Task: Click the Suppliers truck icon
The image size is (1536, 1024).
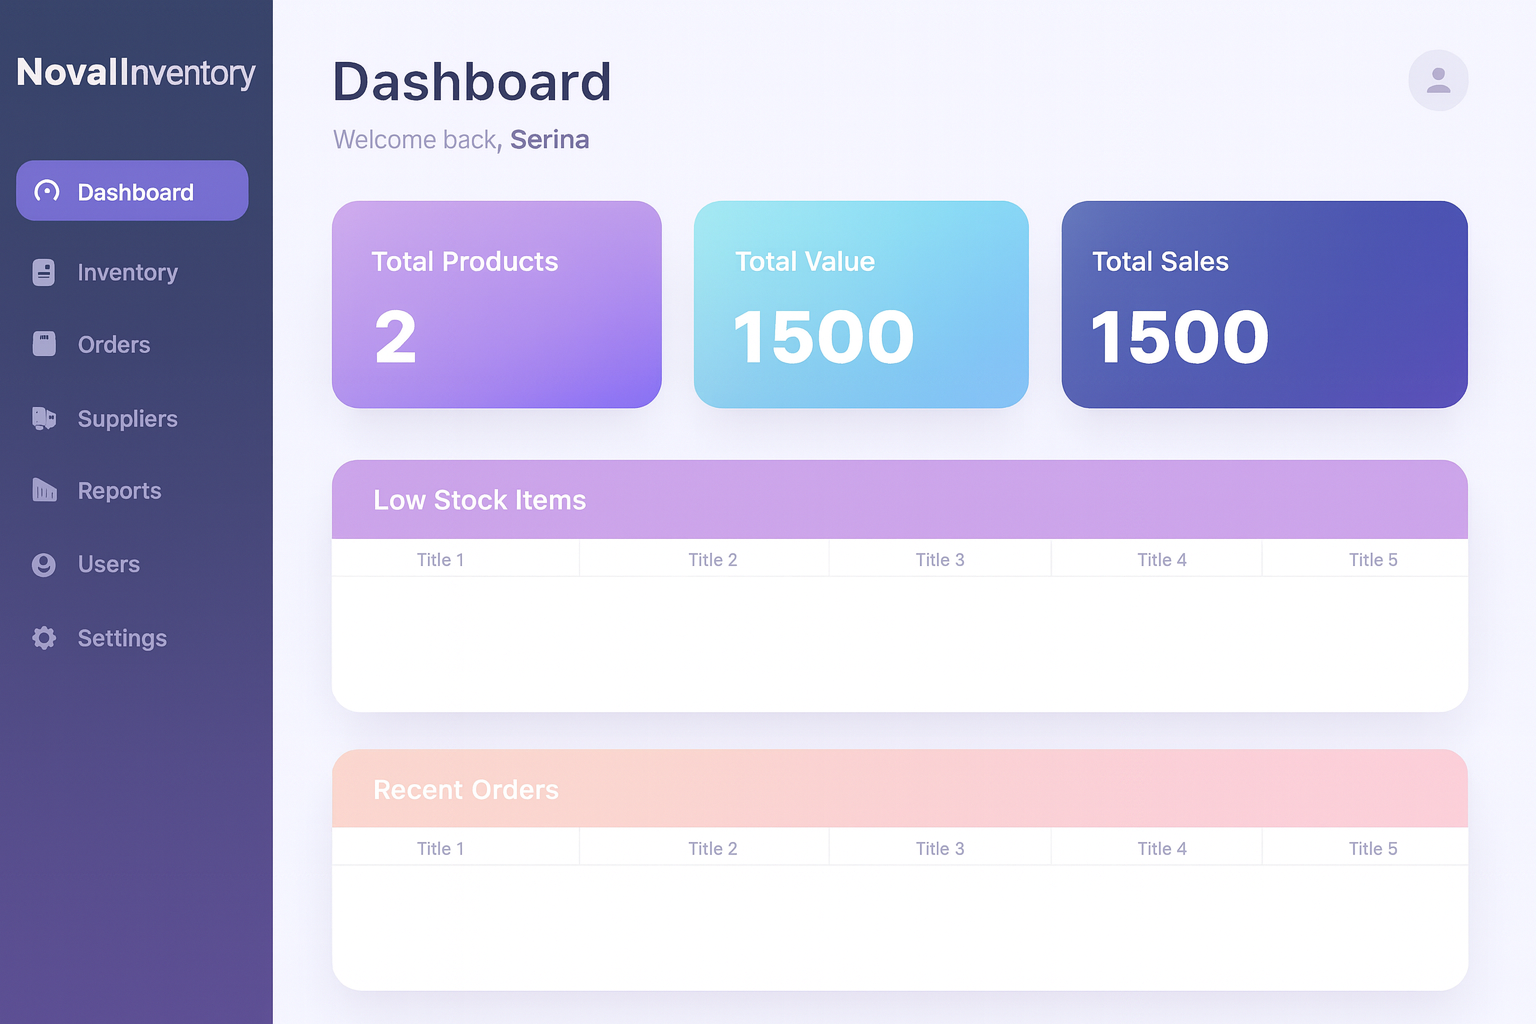Action: pos(44,418)
